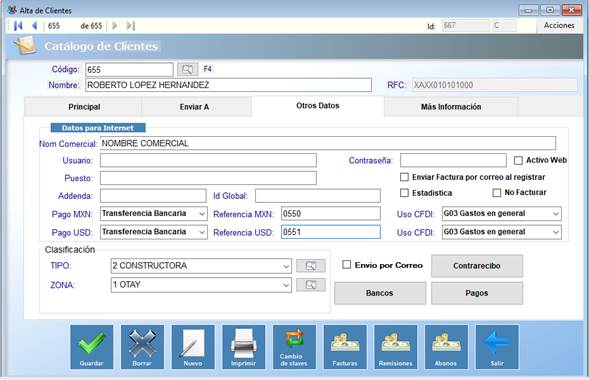Open client search next to Código

[x=187, y=69]
